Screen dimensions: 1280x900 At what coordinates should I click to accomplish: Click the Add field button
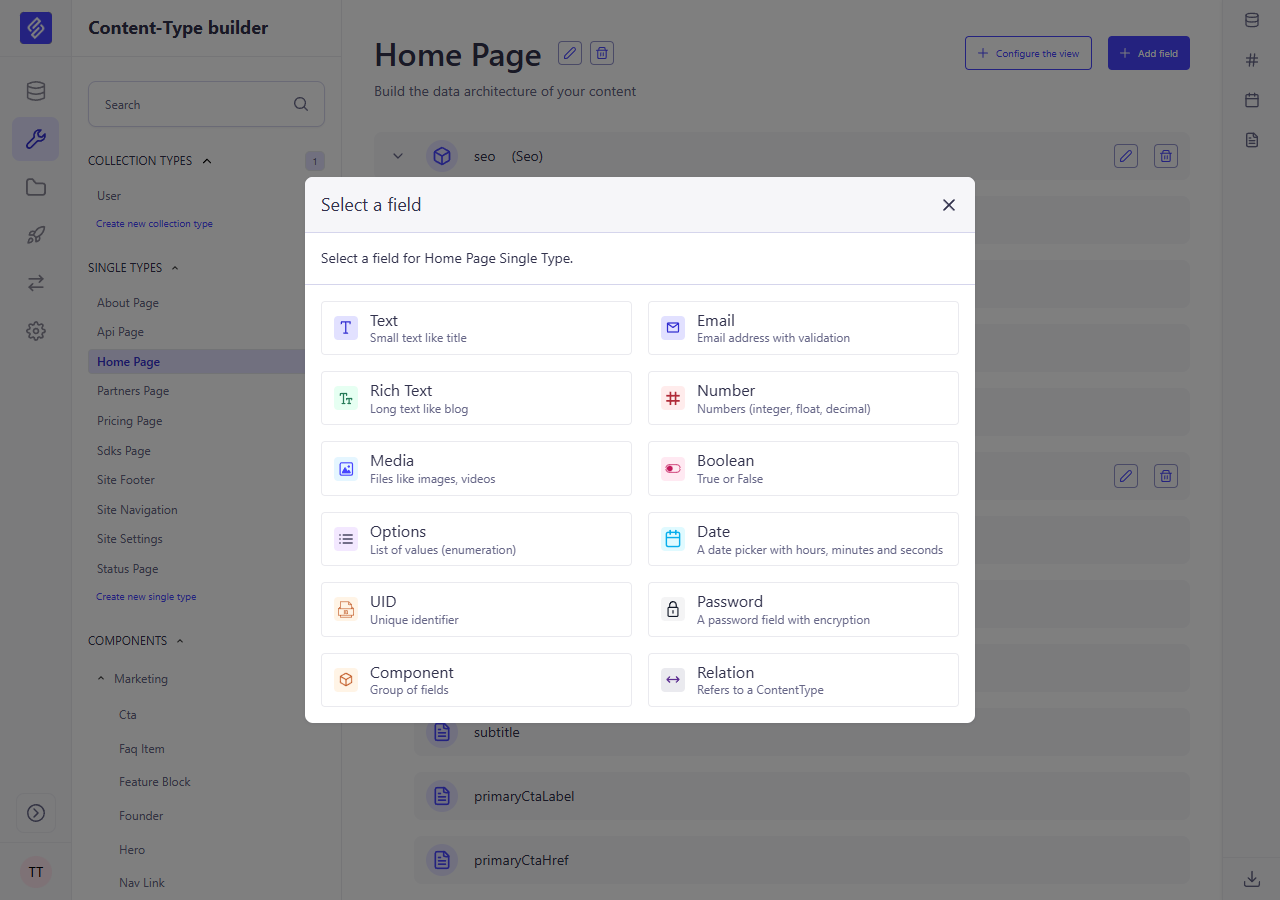1149,53
